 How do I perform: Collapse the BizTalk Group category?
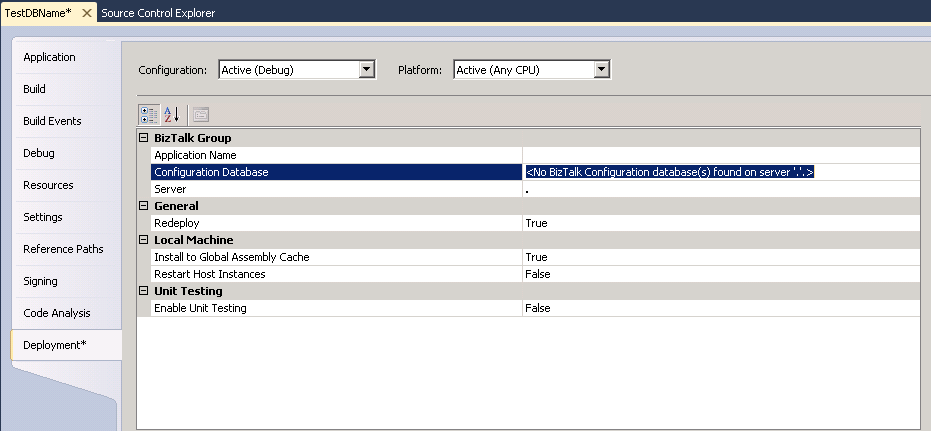(143, 138)
